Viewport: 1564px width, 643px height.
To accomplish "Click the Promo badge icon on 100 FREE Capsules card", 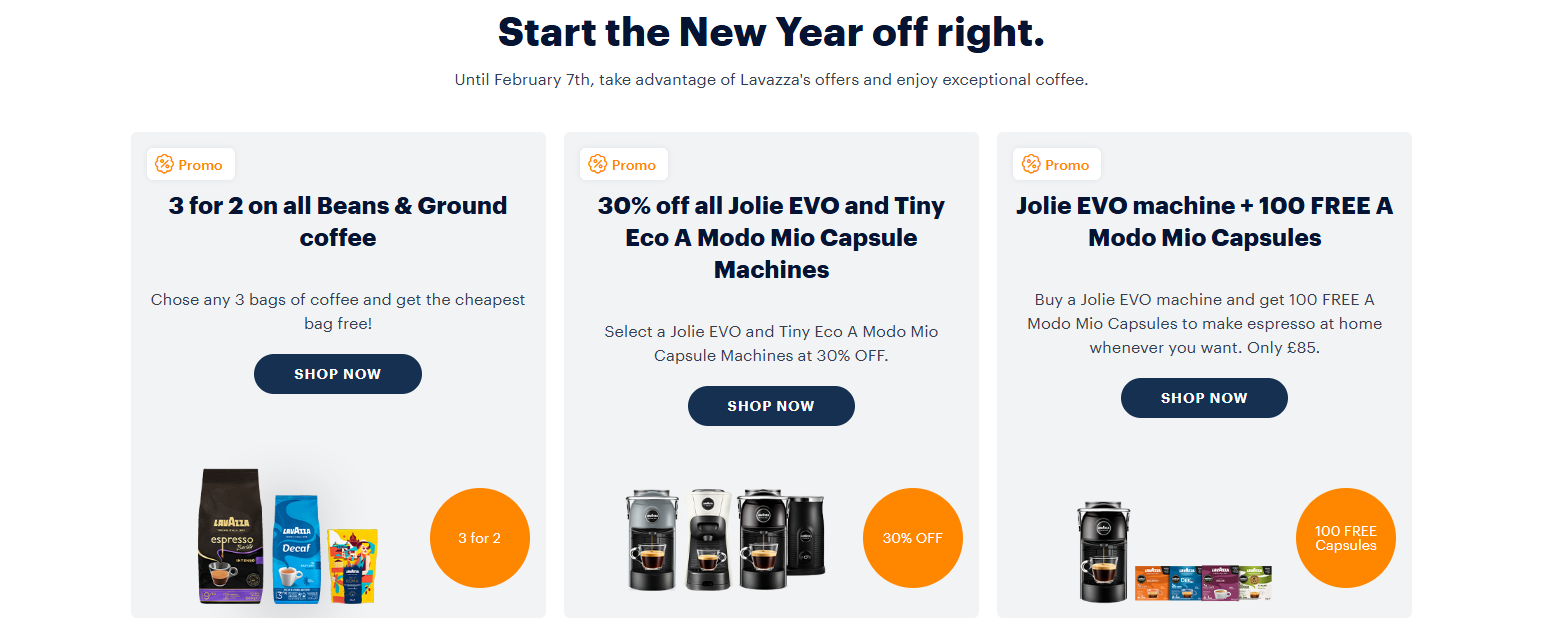I will tap(1029, 163).
